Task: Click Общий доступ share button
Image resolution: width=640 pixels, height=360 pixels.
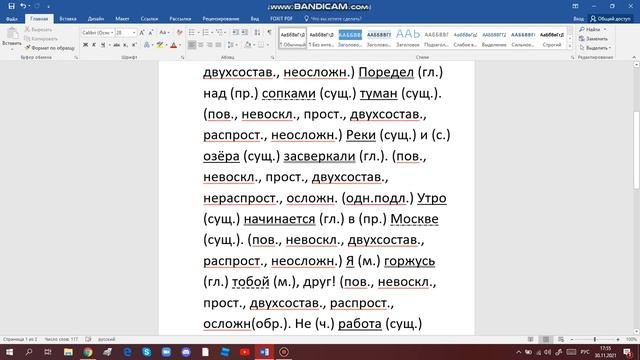Action: coord(610,19)
